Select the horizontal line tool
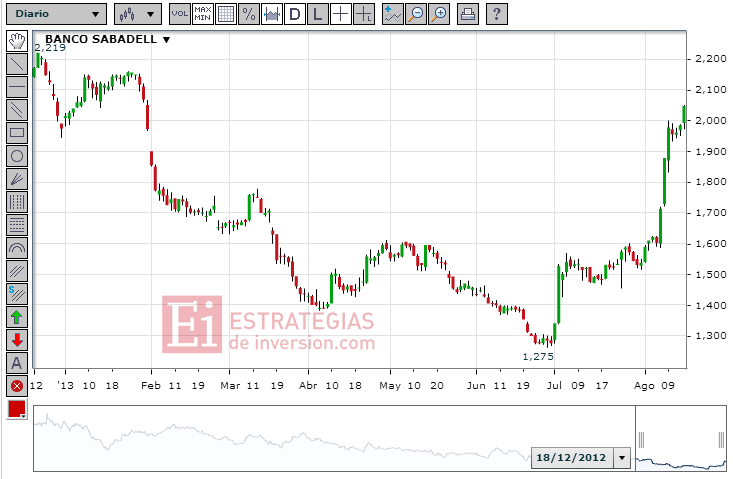The height and width of the screenshot is (479, 733). pyautogui.click(x=17, y=87)
